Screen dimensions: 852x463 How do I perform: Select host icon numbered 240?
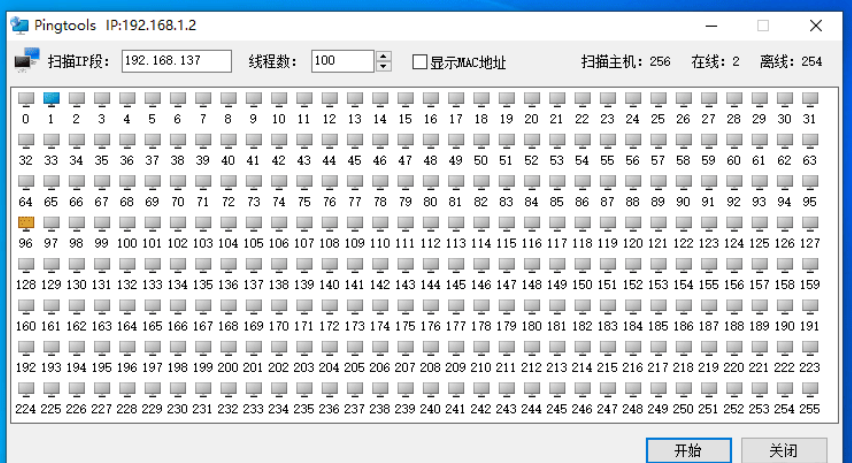(x=430, y=389)
